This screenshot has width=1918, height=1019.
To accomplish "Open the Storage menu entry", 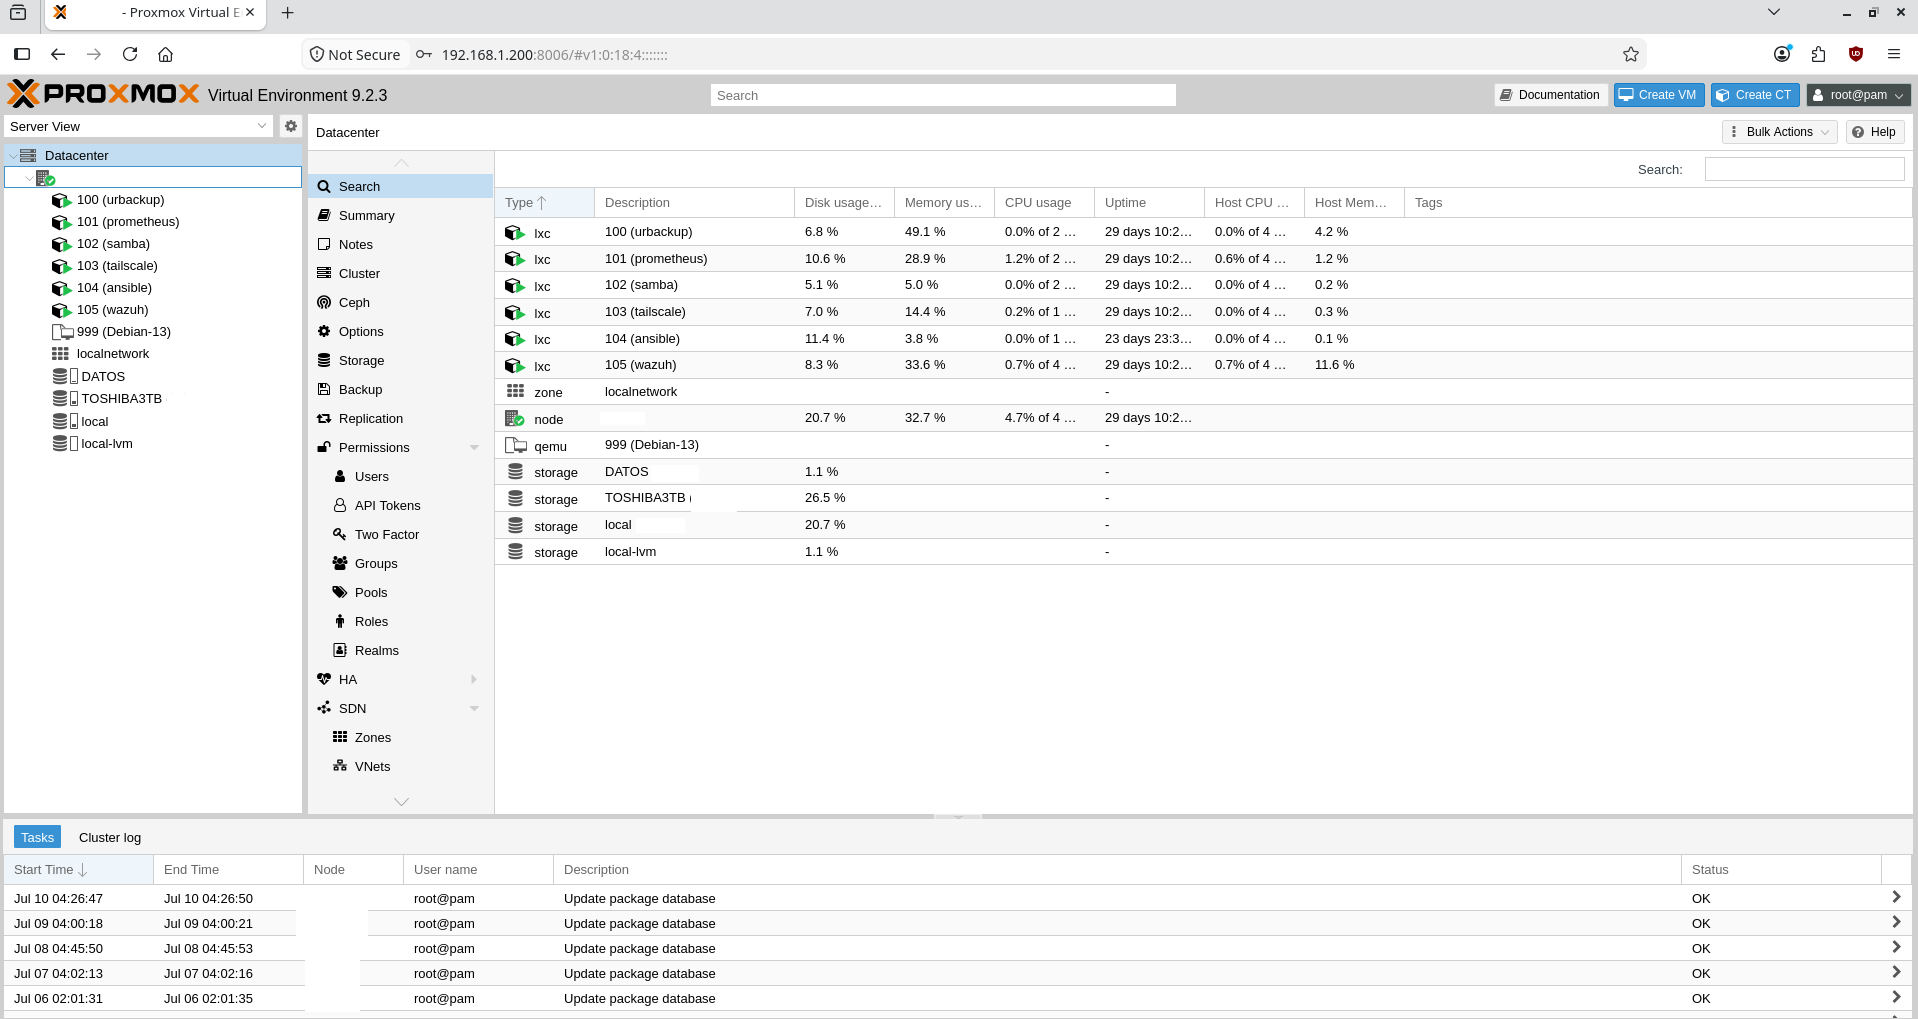I will pos(401,360).
